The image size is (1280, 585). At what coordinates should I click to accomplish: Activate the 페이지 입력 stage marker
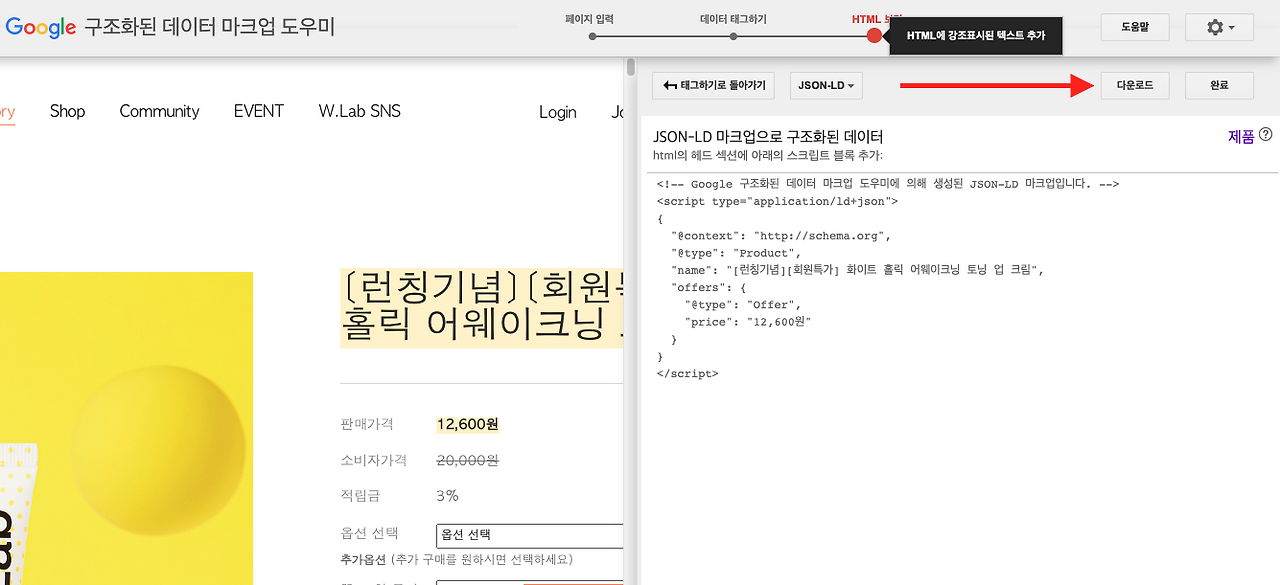tap(591, 37)
